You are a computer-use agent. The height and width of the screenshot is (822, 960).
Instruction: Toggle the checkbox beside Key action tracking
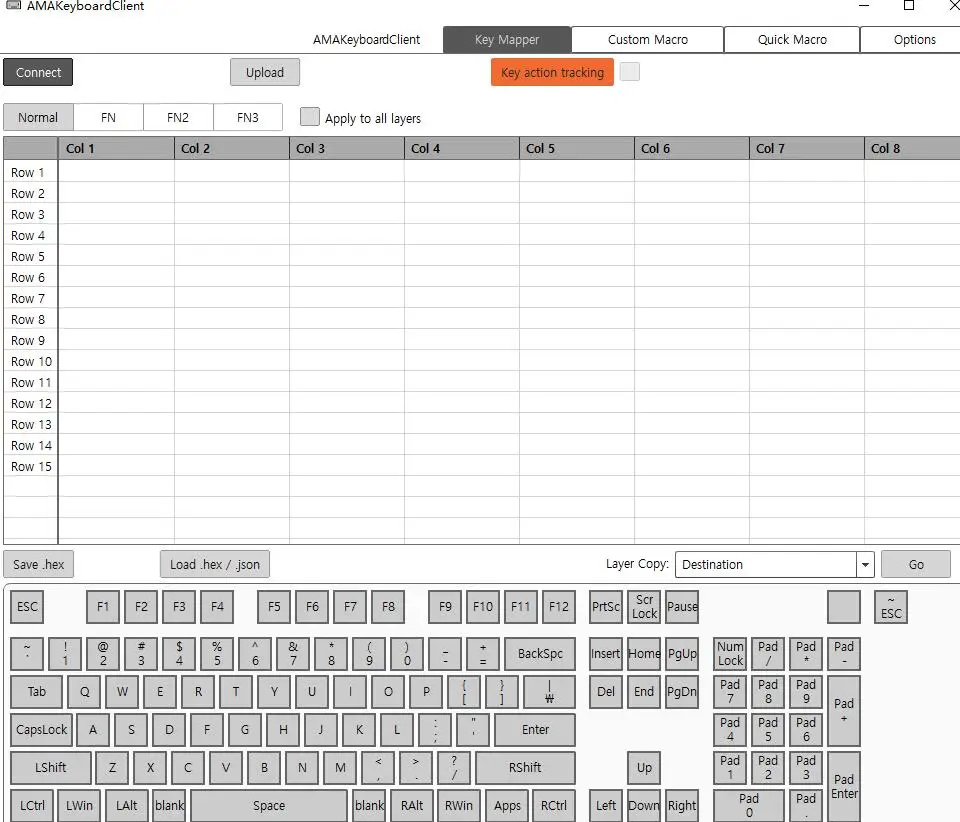pyautogui.click(x=630, y=72)
